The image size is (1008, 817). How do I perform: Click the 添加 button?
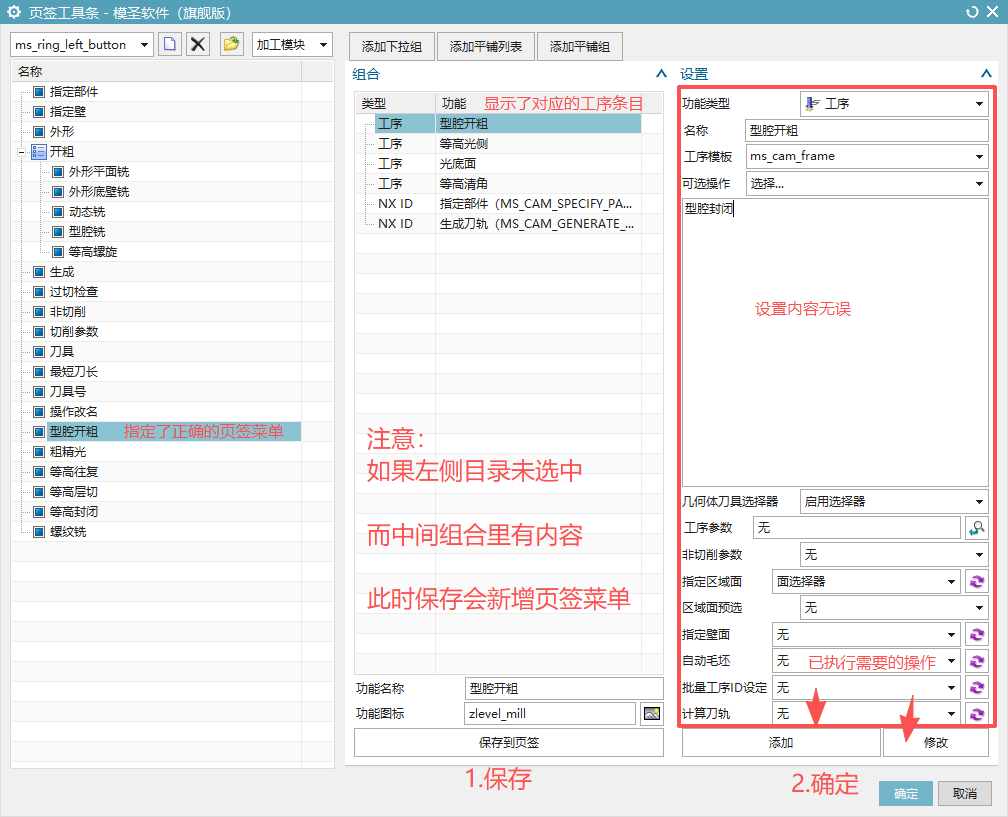pyautogui.click(x=781, y=742)
